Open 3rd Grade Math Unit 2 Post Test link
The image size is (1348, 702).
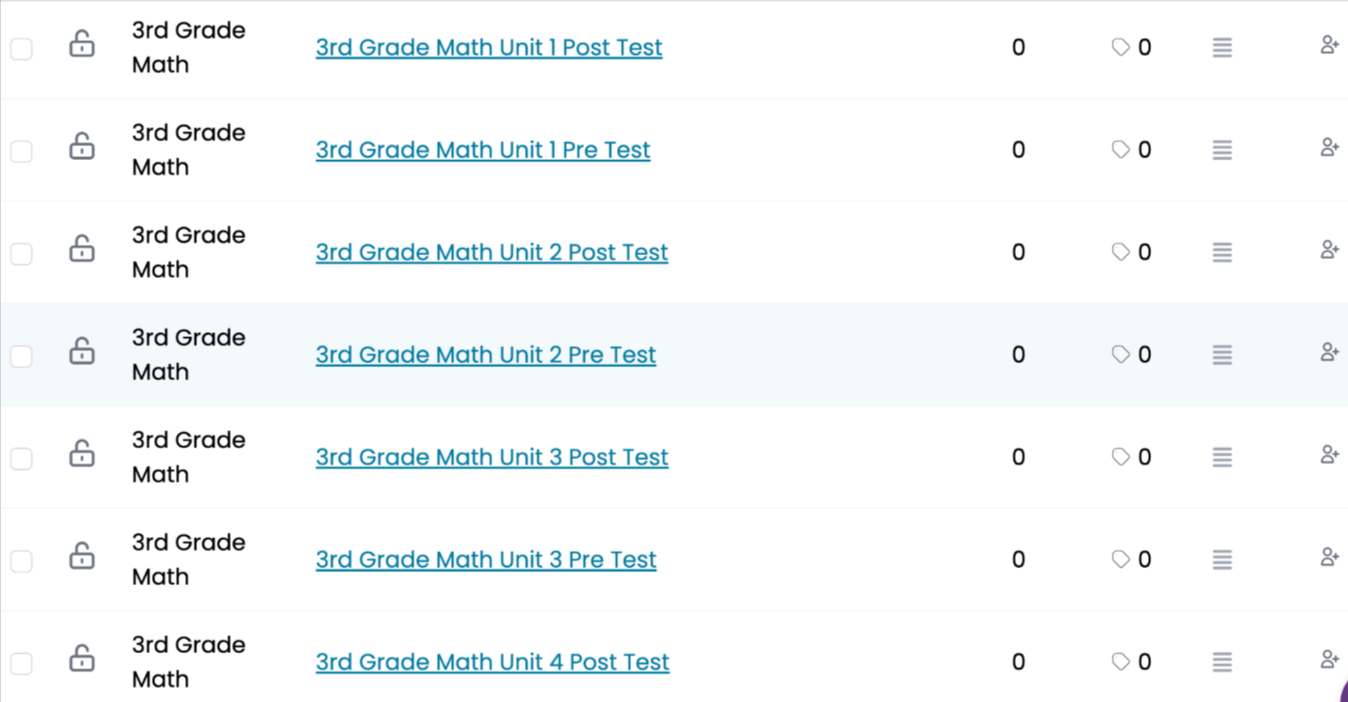pyautogui.click(x=492, y=252)
